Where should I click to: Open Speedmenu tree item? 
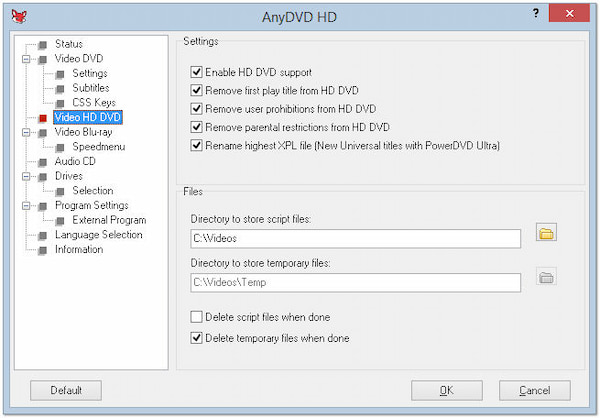click(99, 147)
